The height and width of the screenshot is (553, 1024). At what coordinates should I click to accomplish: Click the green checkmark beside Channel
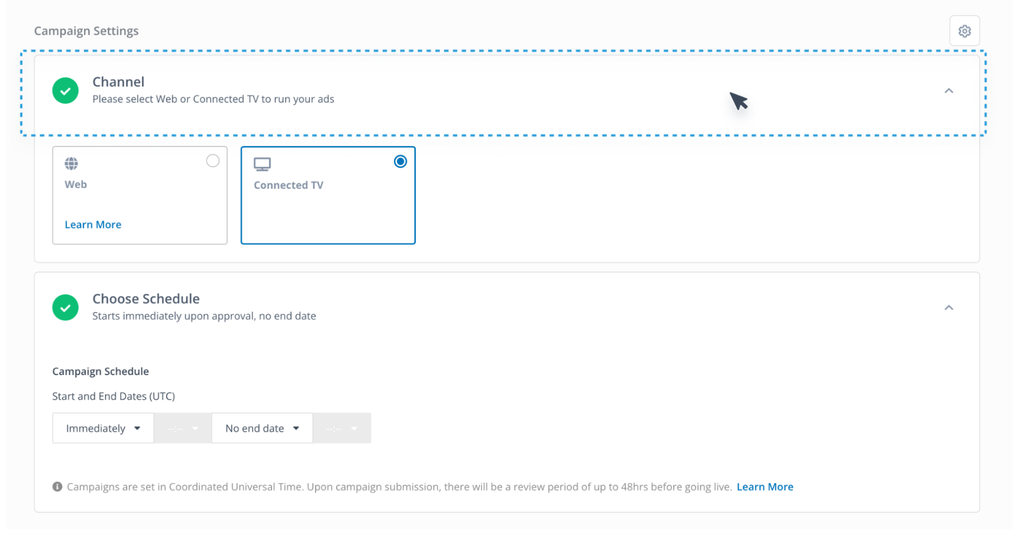[x=66, y=90]
